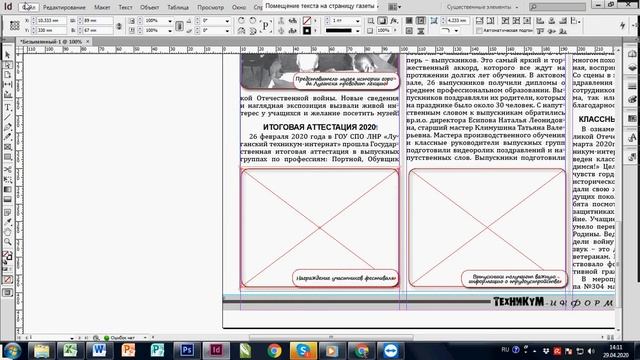This screenshot has height=360, width=640.
Task: Open the scale Y percentage dropdown
Action: click(x=170, y=31)
